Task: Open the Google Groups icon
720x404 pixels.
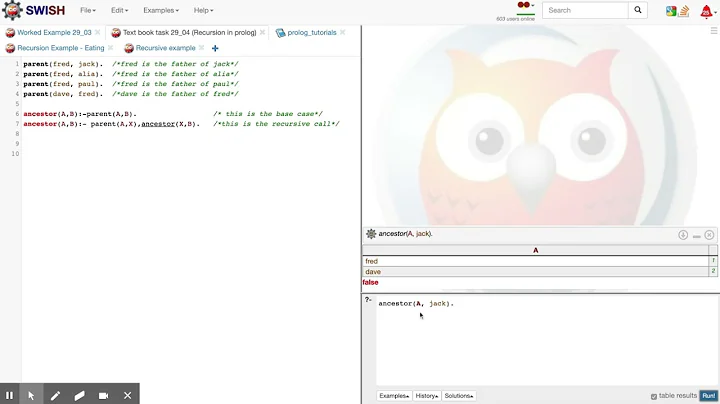Action: pyautogui.click(x=671, y=11)
